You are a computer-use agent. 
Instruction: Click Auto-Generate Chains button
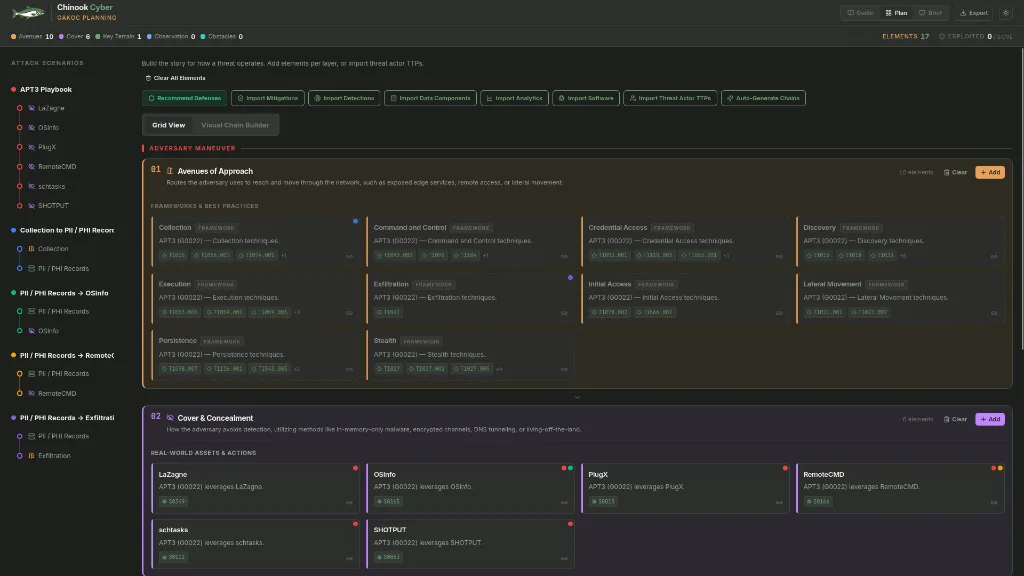(763, 98)
